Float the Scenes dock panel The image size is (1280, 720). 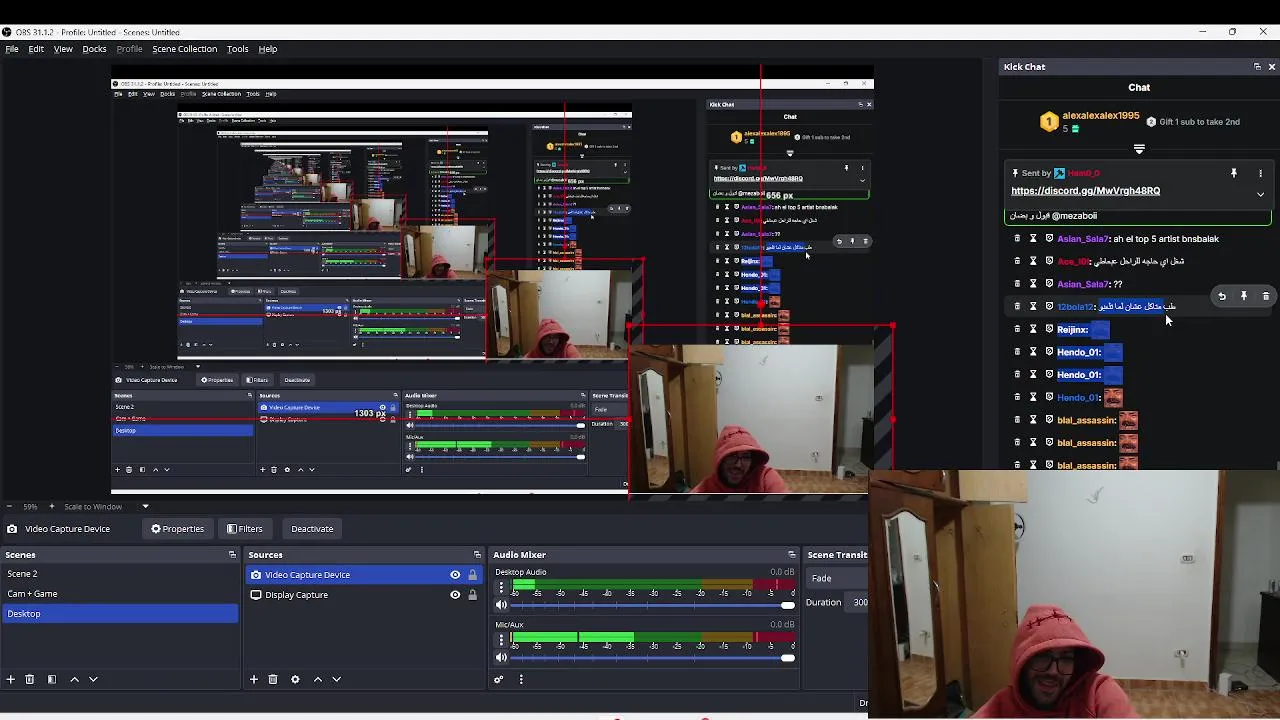point(232,555)
